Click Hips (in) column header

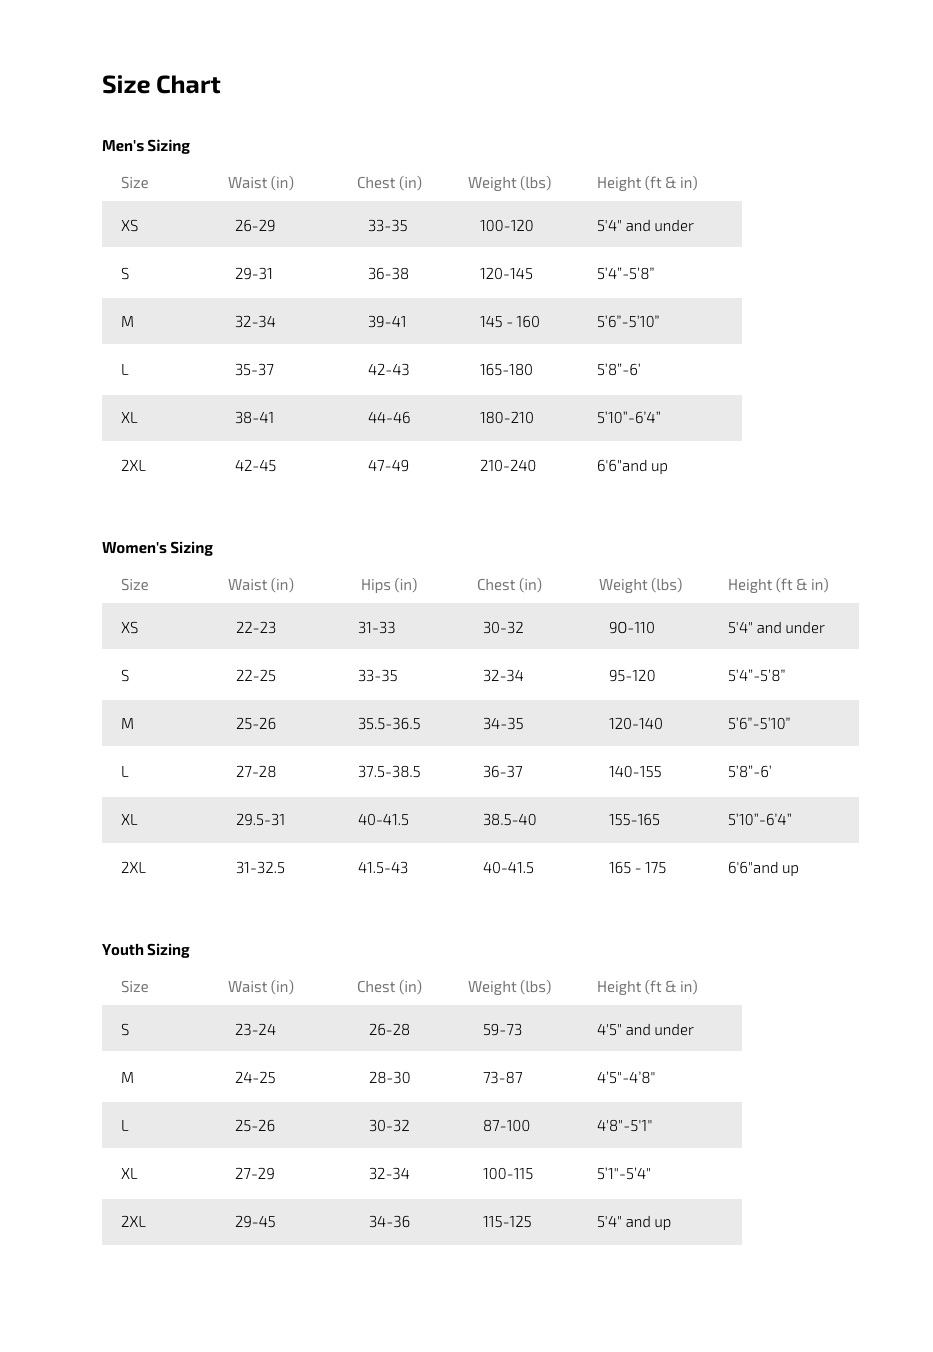click(x=389, y=585)
